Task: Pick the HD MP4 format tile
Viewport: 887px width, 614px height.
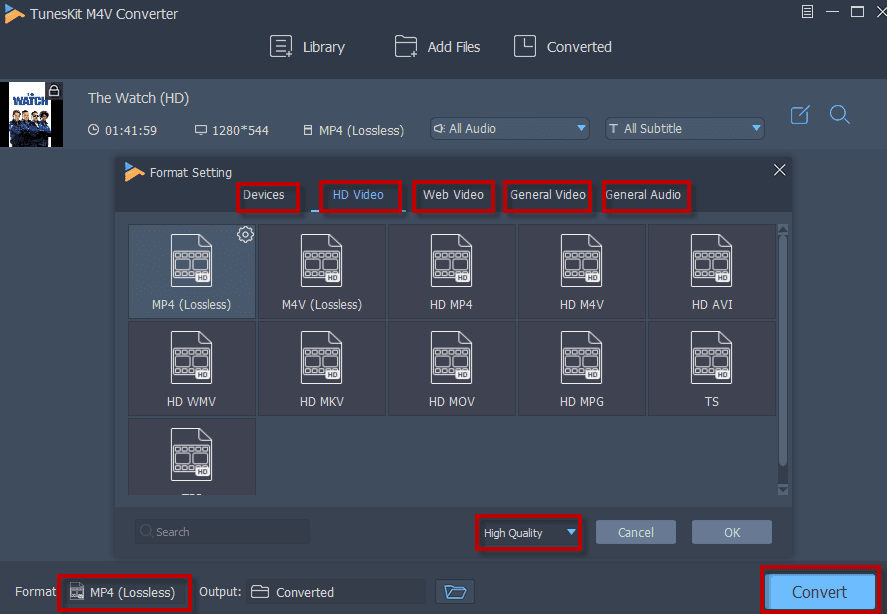Action: pos(451,271)
